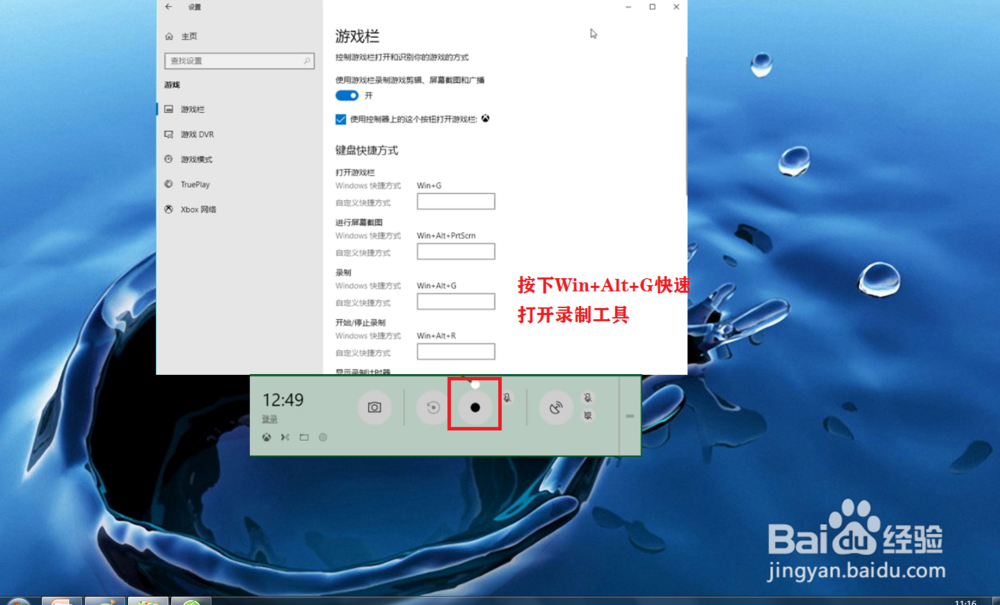Image resolution: width=1000 pixels, height=605 pixels.
Task: Turn off the game recording toggle
Action: coord(345,95)
